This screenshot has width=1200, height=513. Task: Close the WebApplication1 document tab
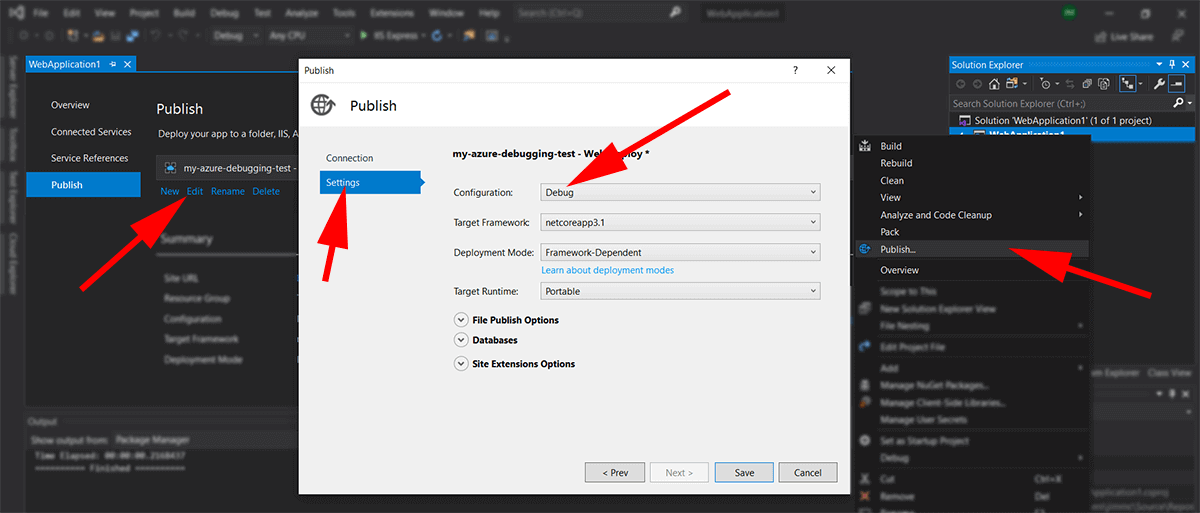click(128, 64)
